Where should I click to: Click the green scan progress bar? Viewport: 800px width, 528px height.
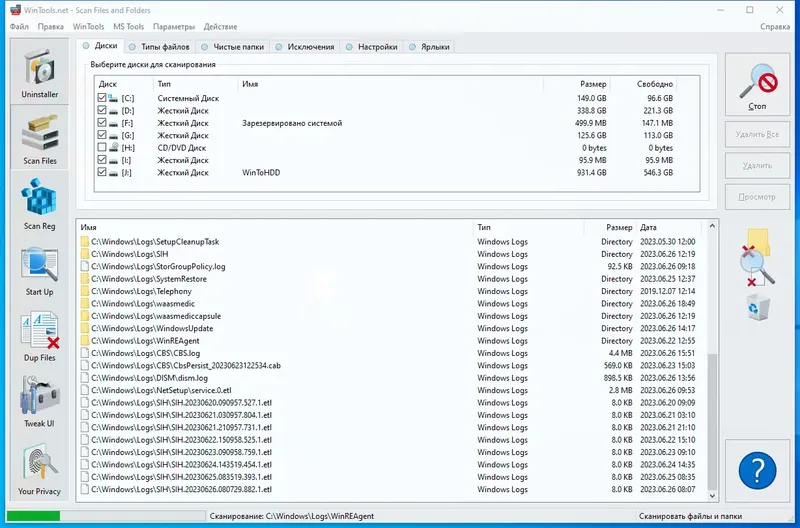click(x=33, y=516)
